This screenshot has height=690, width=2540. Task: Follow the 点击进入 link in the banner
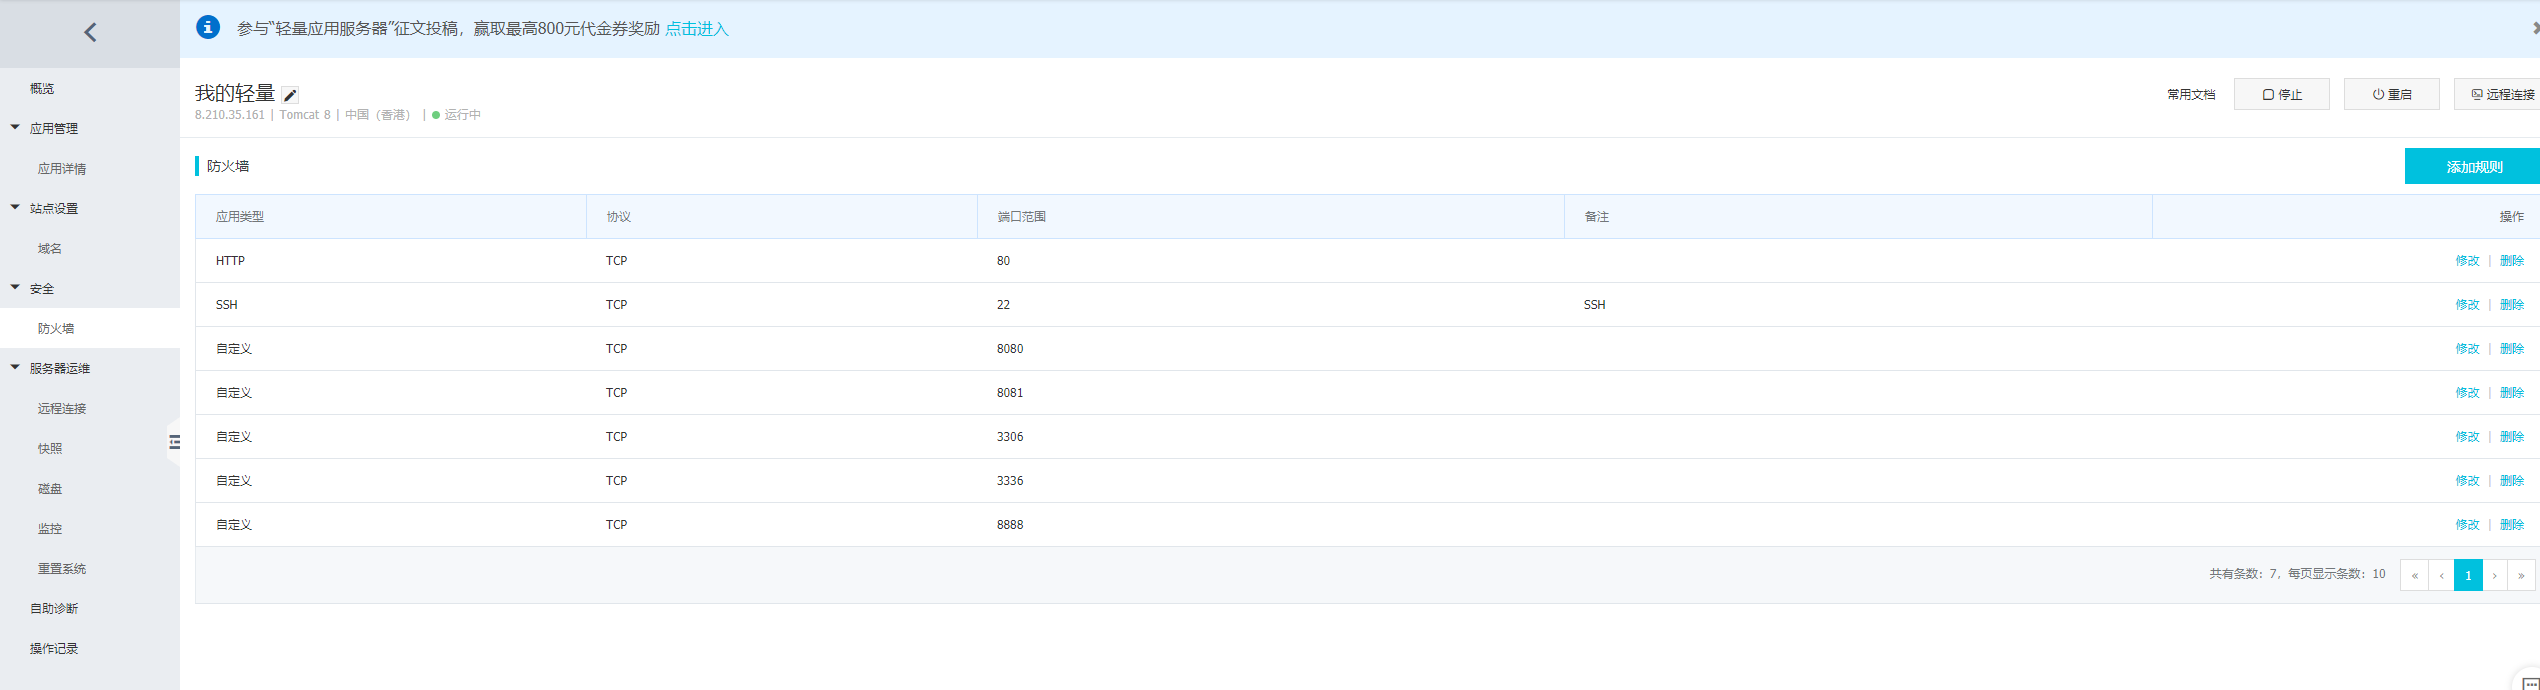pos(697,29)
